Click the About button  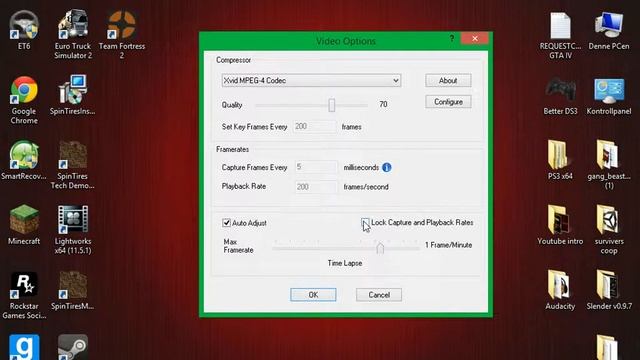pyautogui.click(x=448, y=80)
